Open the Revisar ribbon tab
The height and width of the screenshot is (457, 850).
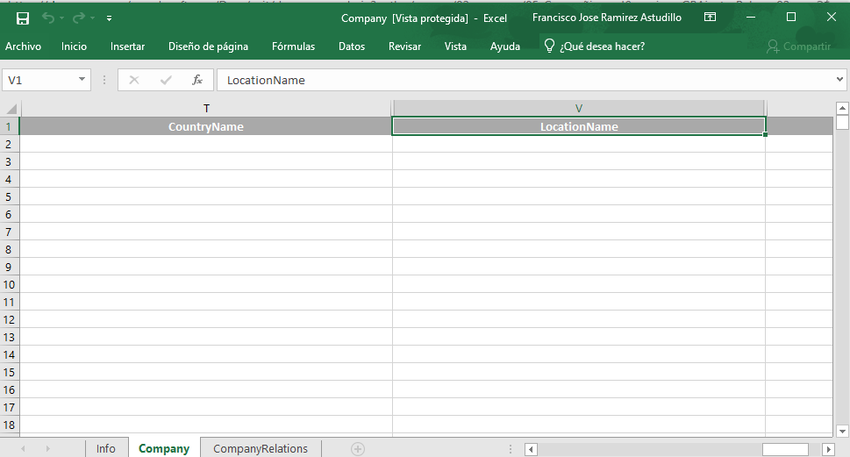pos(404,46)
